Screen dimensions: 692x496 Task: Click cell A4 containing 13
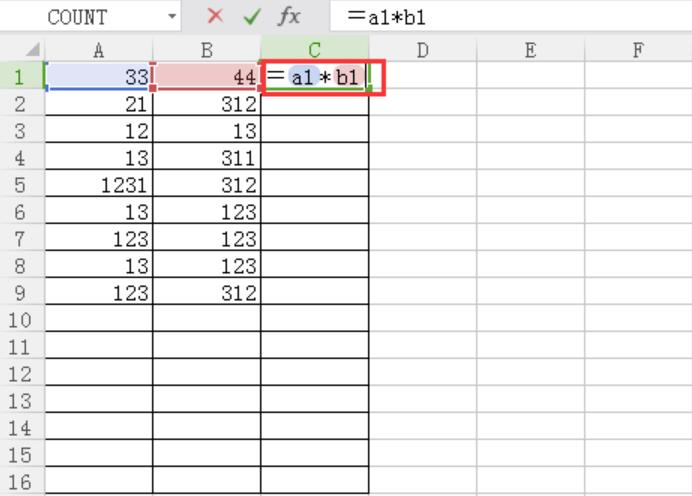(x=99, y=156)
